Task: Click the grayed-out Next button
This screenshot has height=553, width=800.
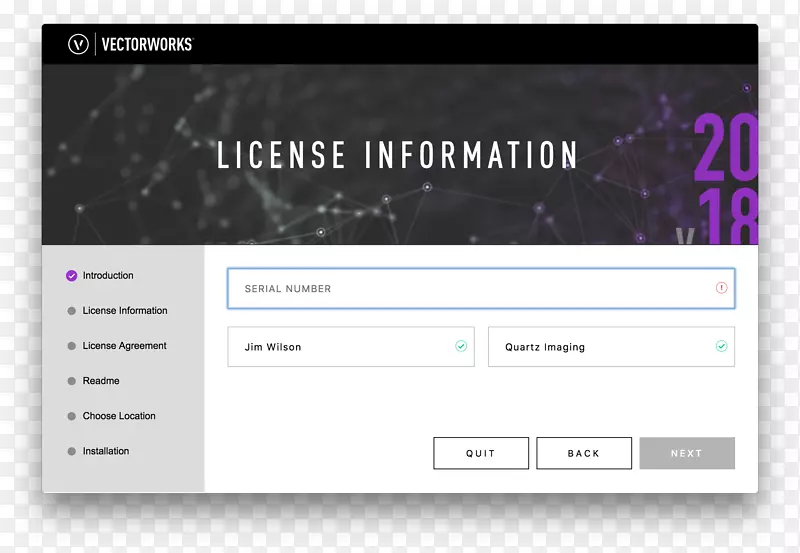Action: click(x=687, y=453)
